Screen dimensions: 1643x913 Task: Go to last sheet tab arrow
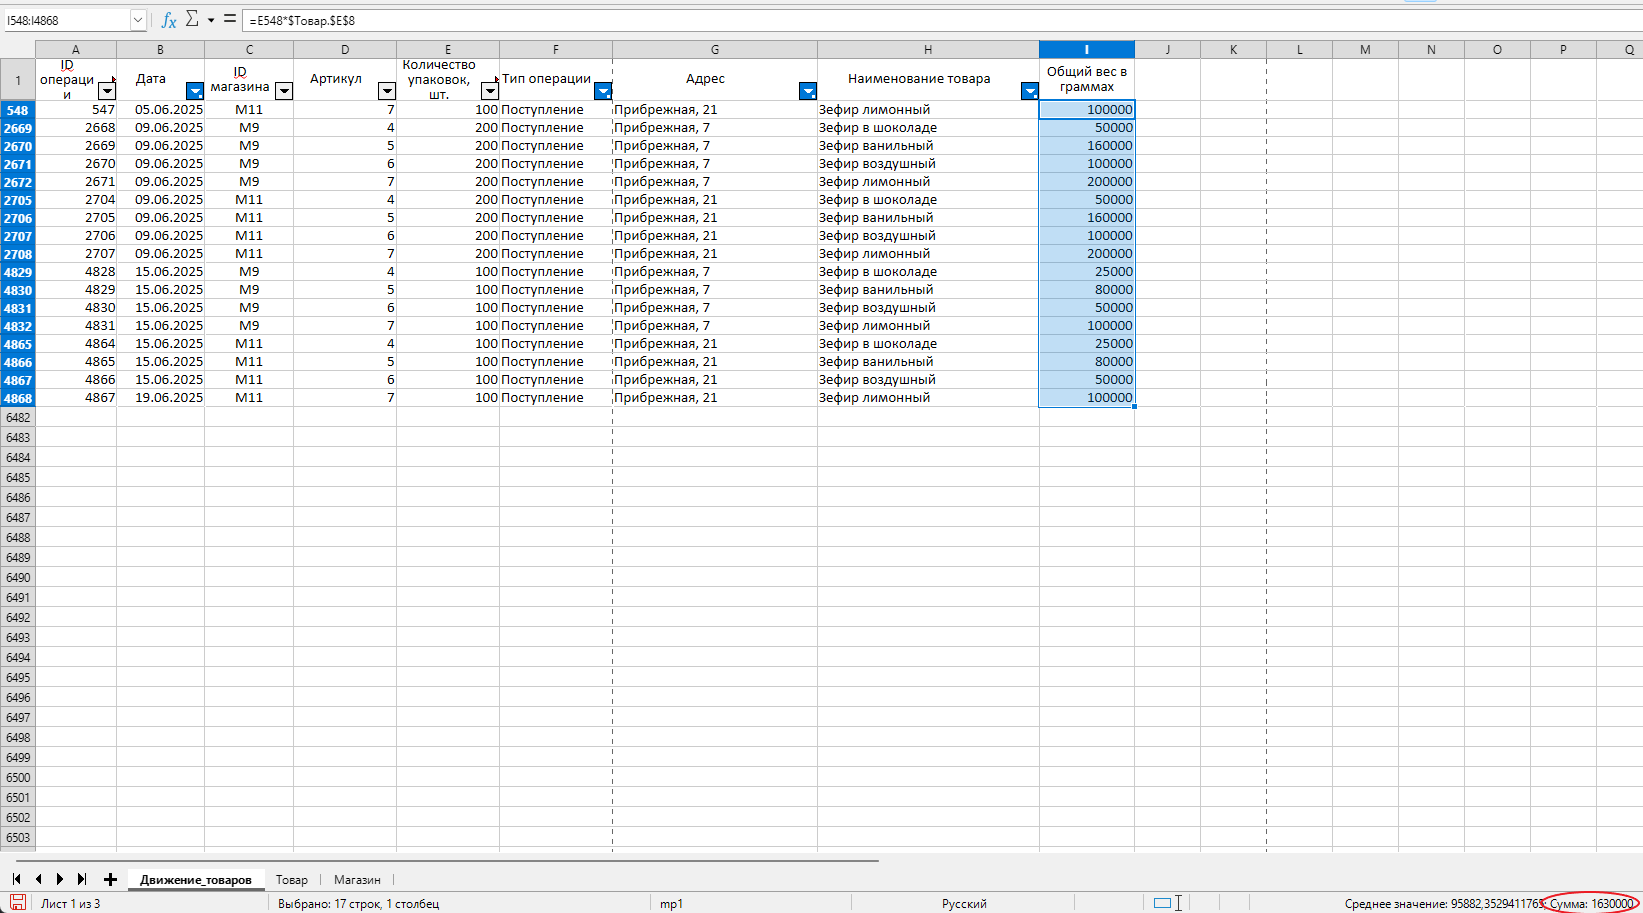click(82, 879)
